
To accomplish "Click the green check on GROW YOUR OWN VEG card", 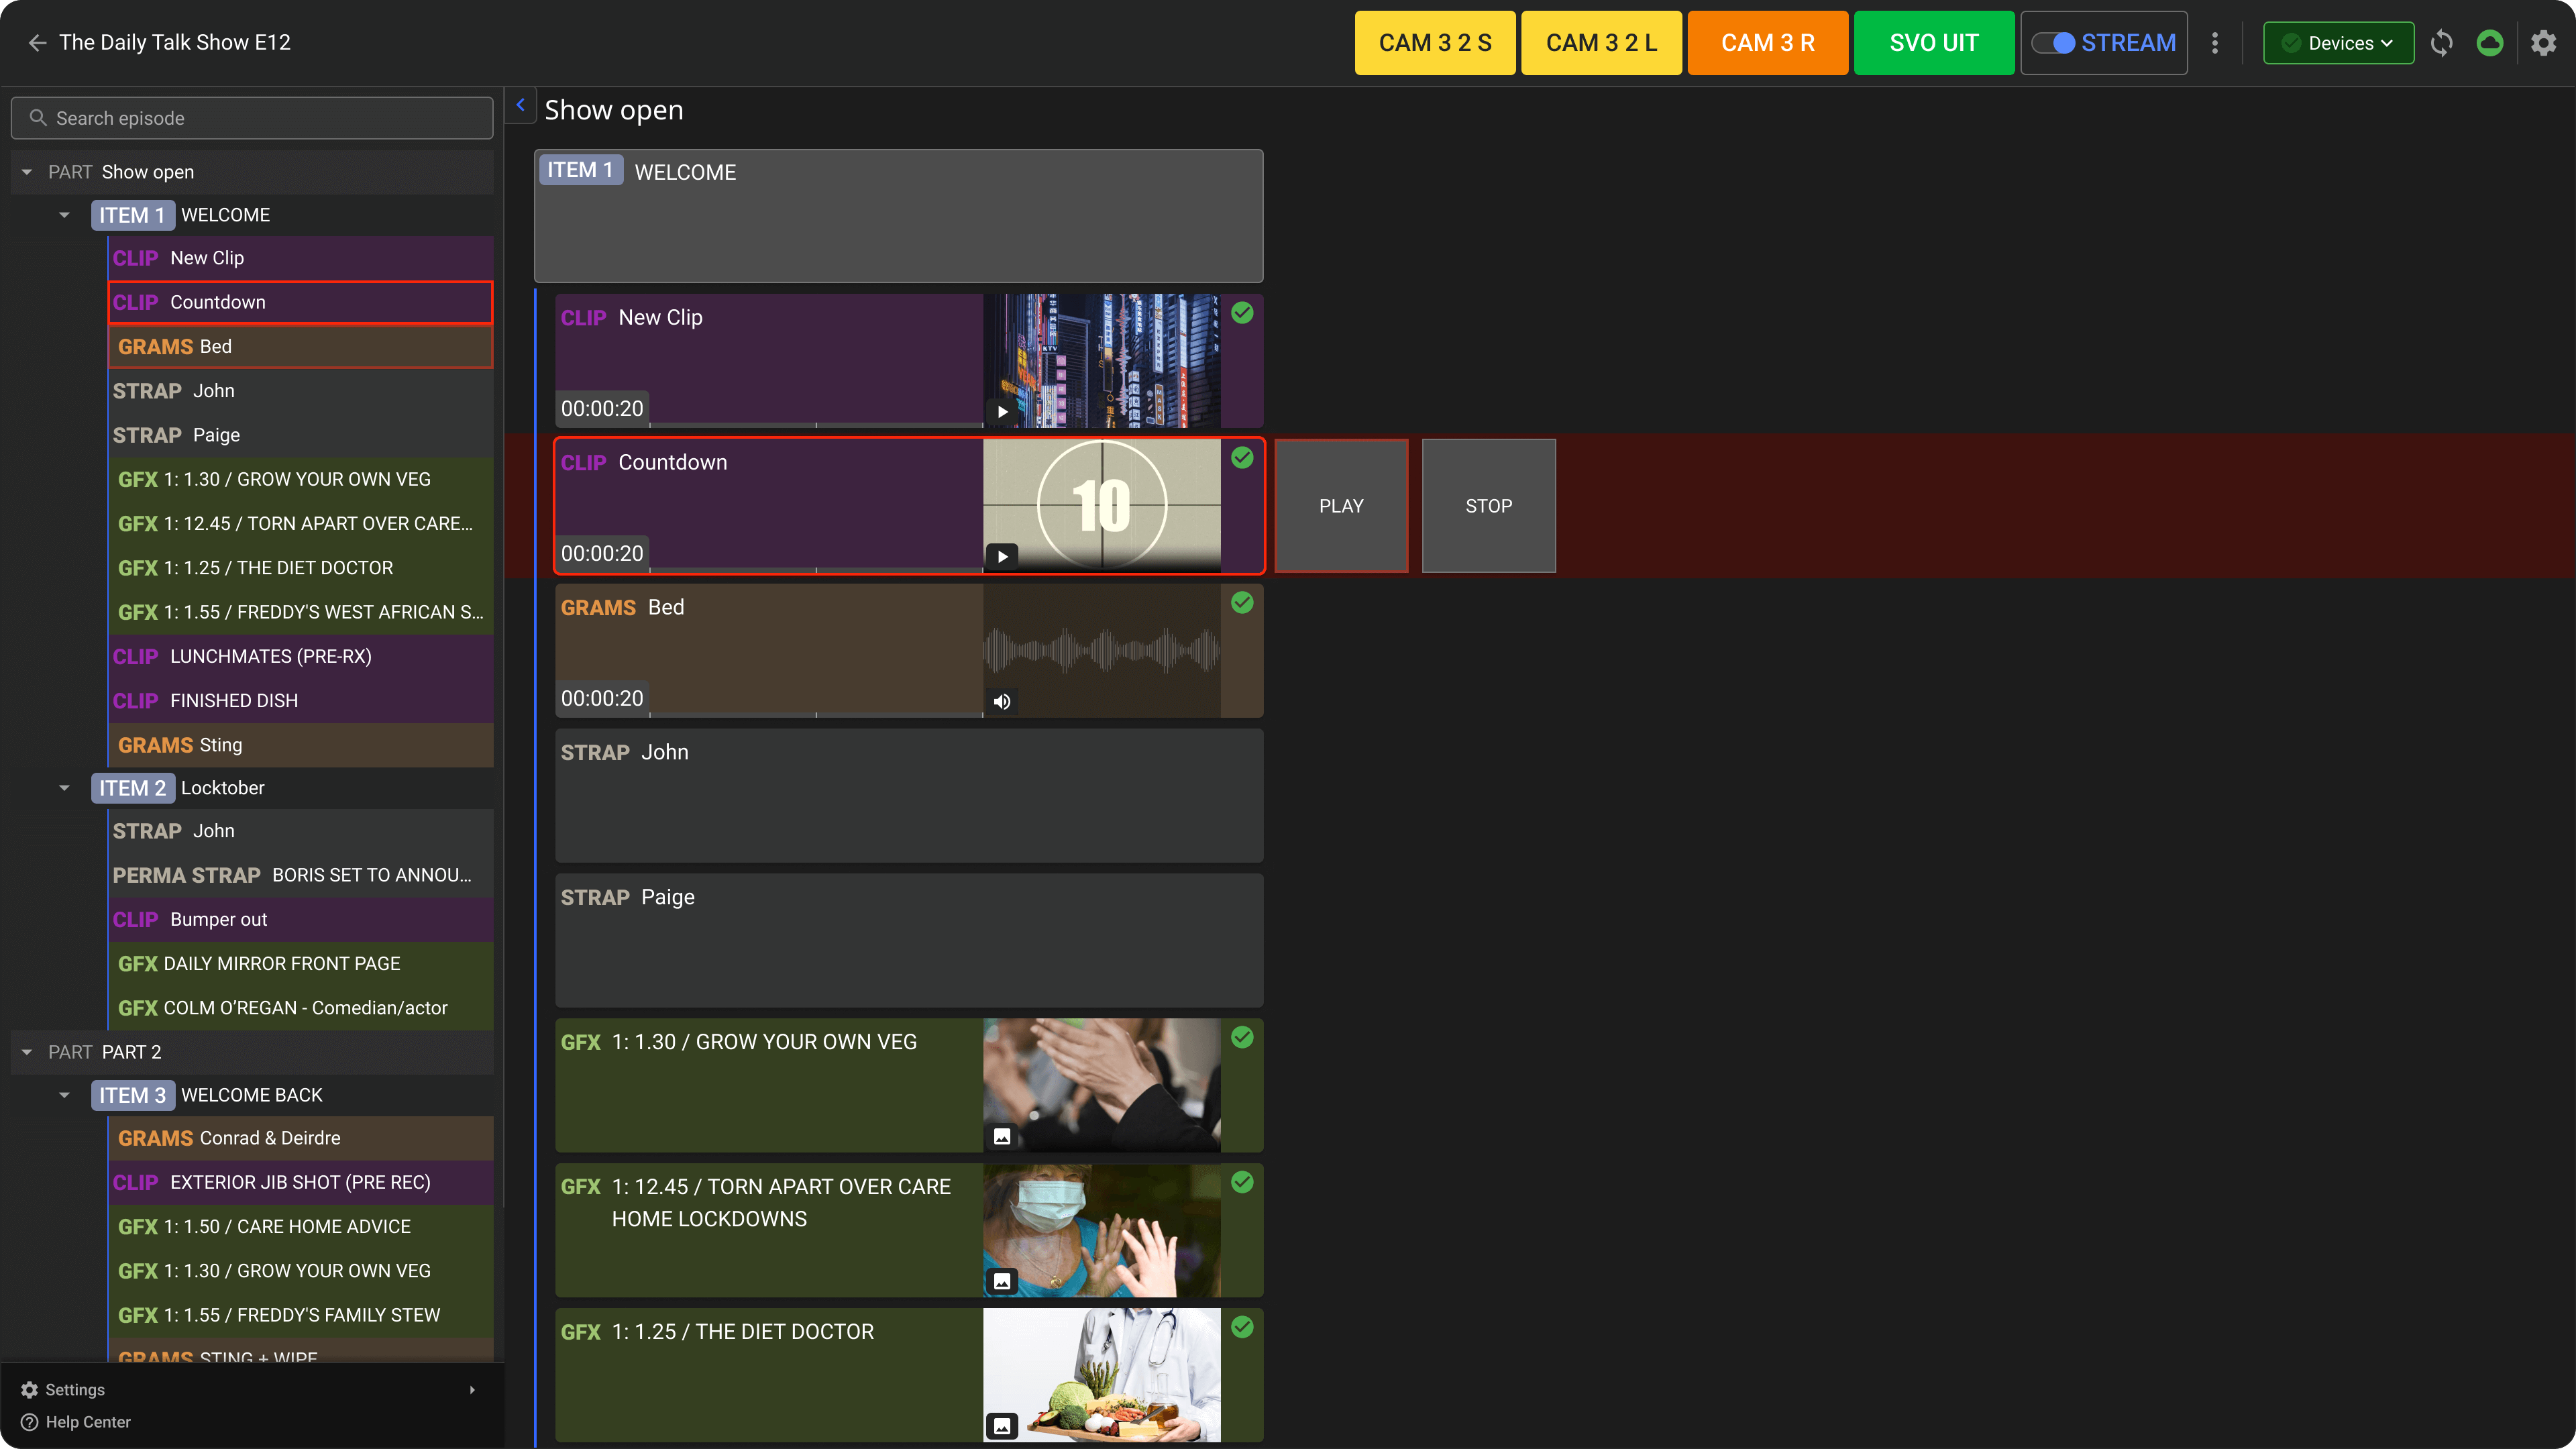I will (1242, 1038).
